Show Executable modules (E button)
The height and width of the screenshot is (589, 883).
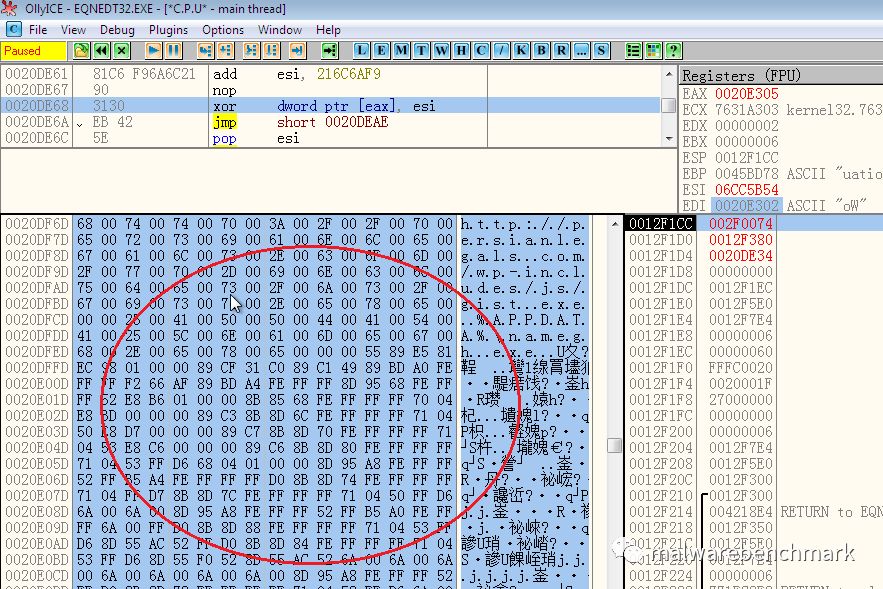(381, 50)
